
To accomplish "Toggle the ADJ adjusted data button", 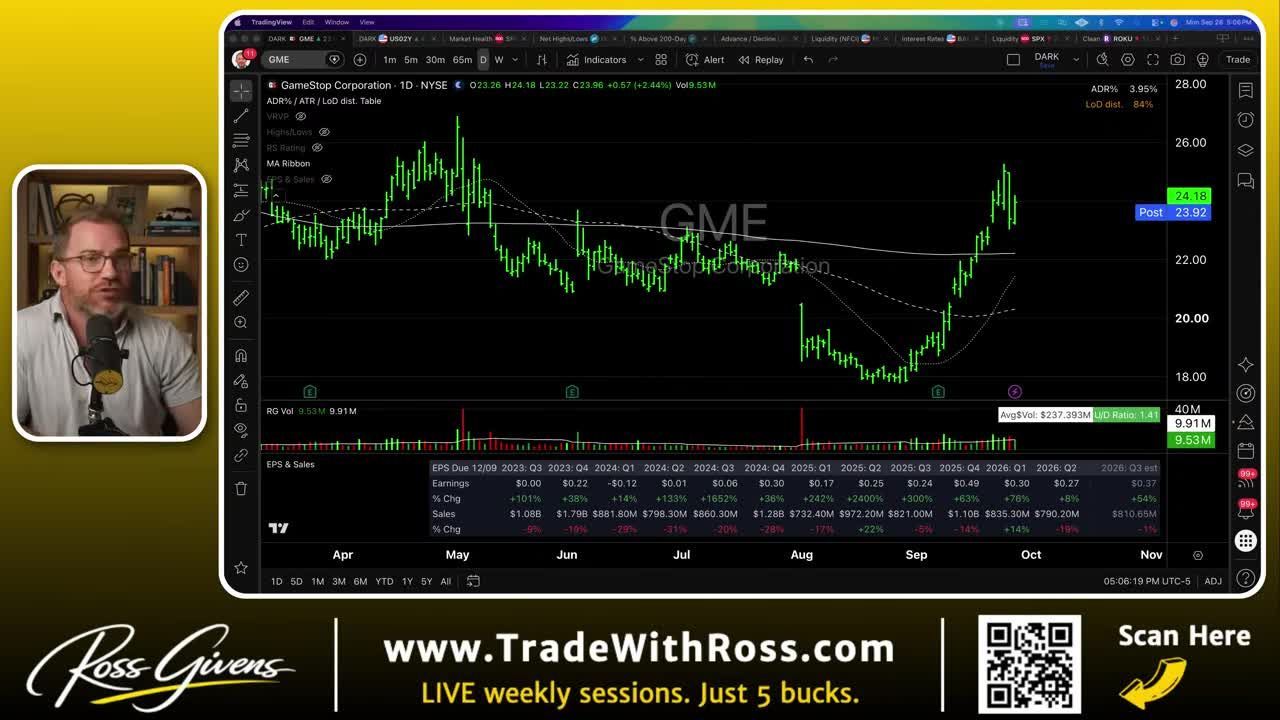I will (x=1213, y=581).
